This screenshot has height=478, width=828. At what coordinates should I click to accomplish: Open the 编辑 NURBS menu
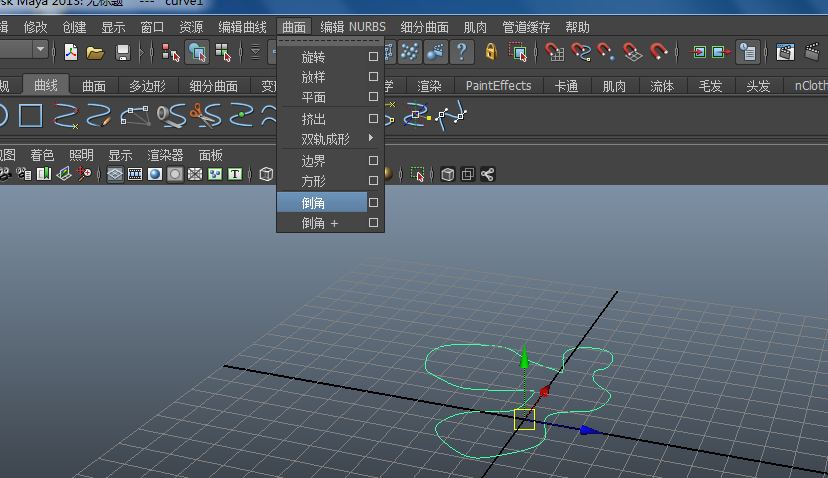(x=353, y=27)
